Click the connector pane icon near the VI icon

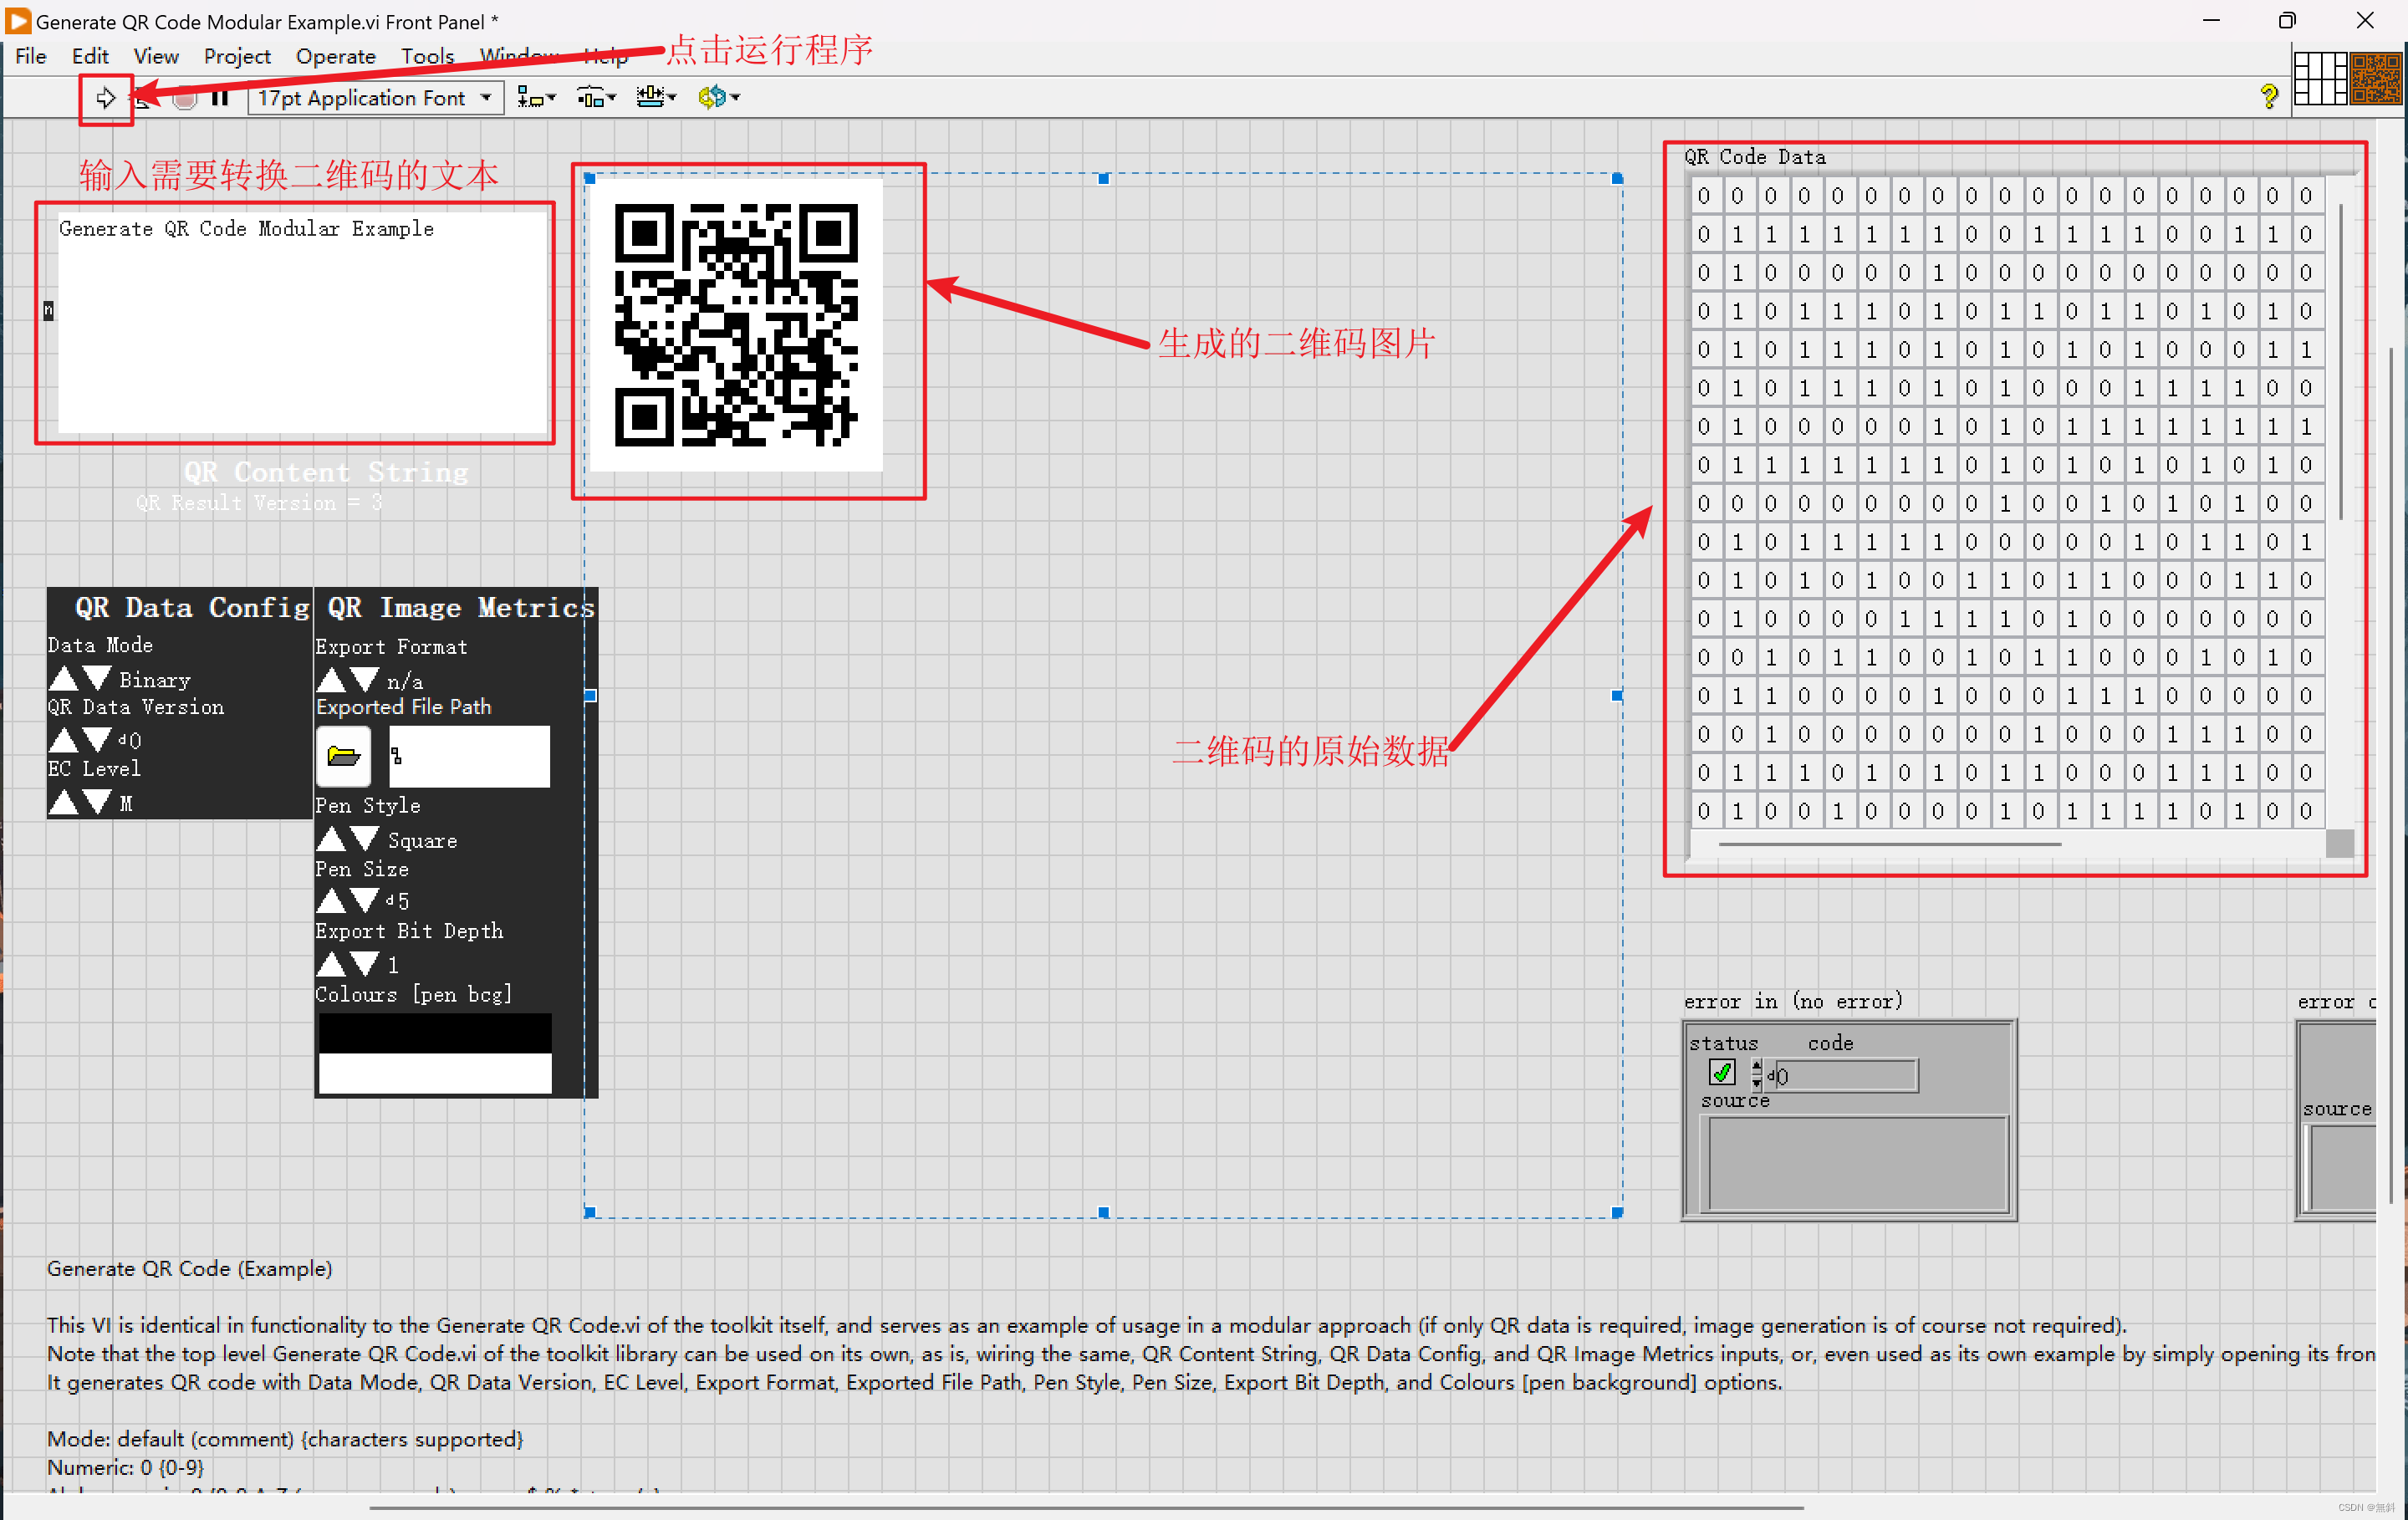[x=2320, y=79]
